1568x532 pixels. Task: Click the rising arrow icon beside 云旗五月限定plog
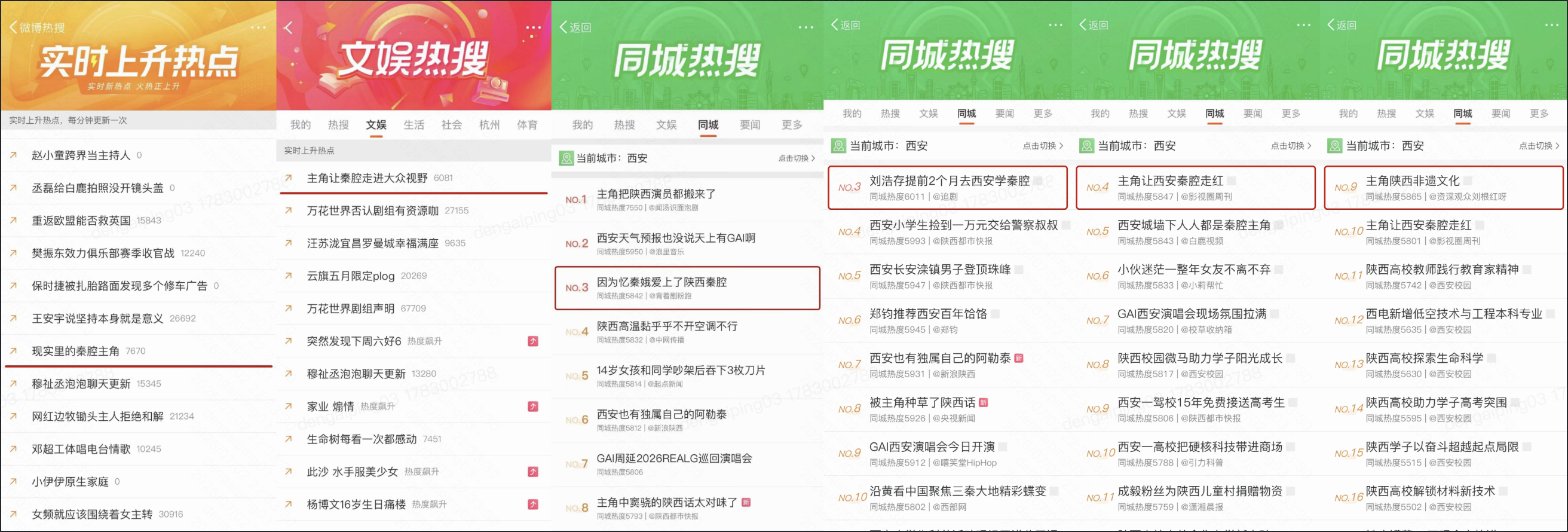289,276
